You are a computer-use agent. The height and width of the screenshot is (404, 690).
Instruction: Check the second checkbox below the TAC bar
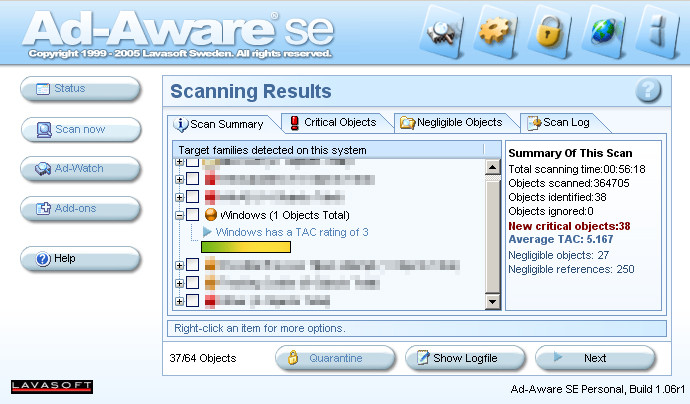[x=192, y=283]
